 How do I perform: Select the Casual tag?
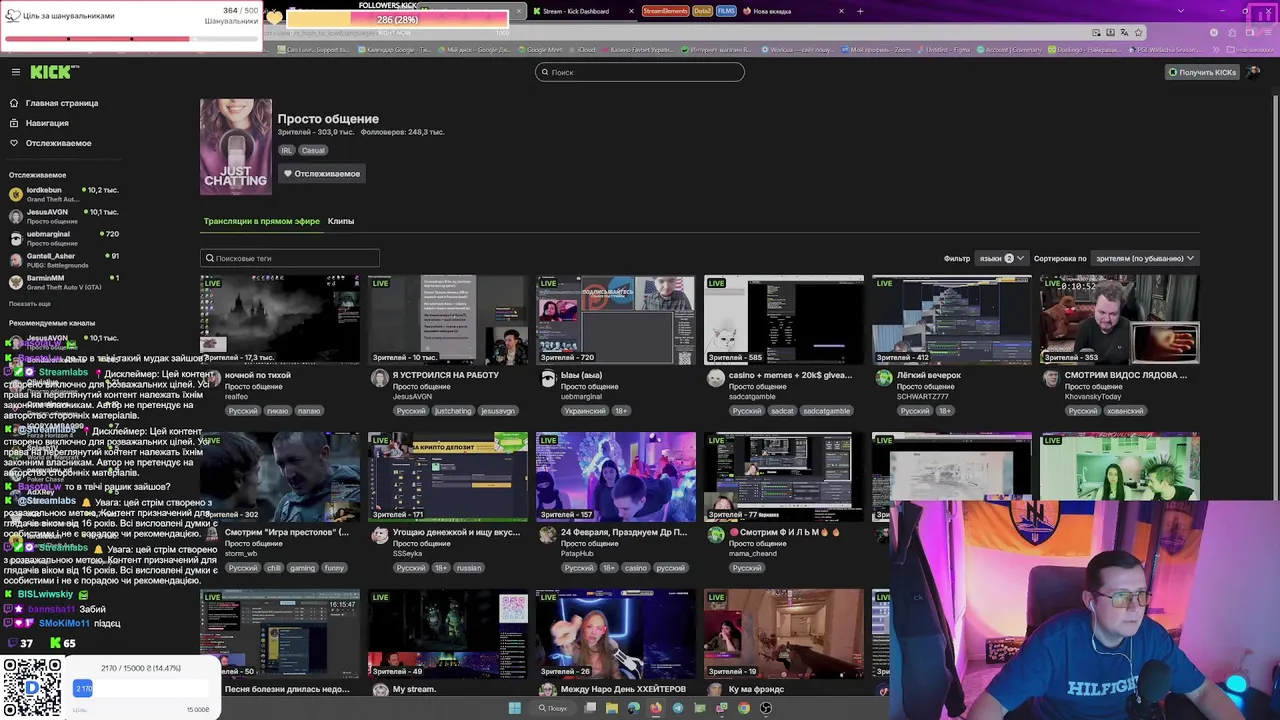click(313, 150)
